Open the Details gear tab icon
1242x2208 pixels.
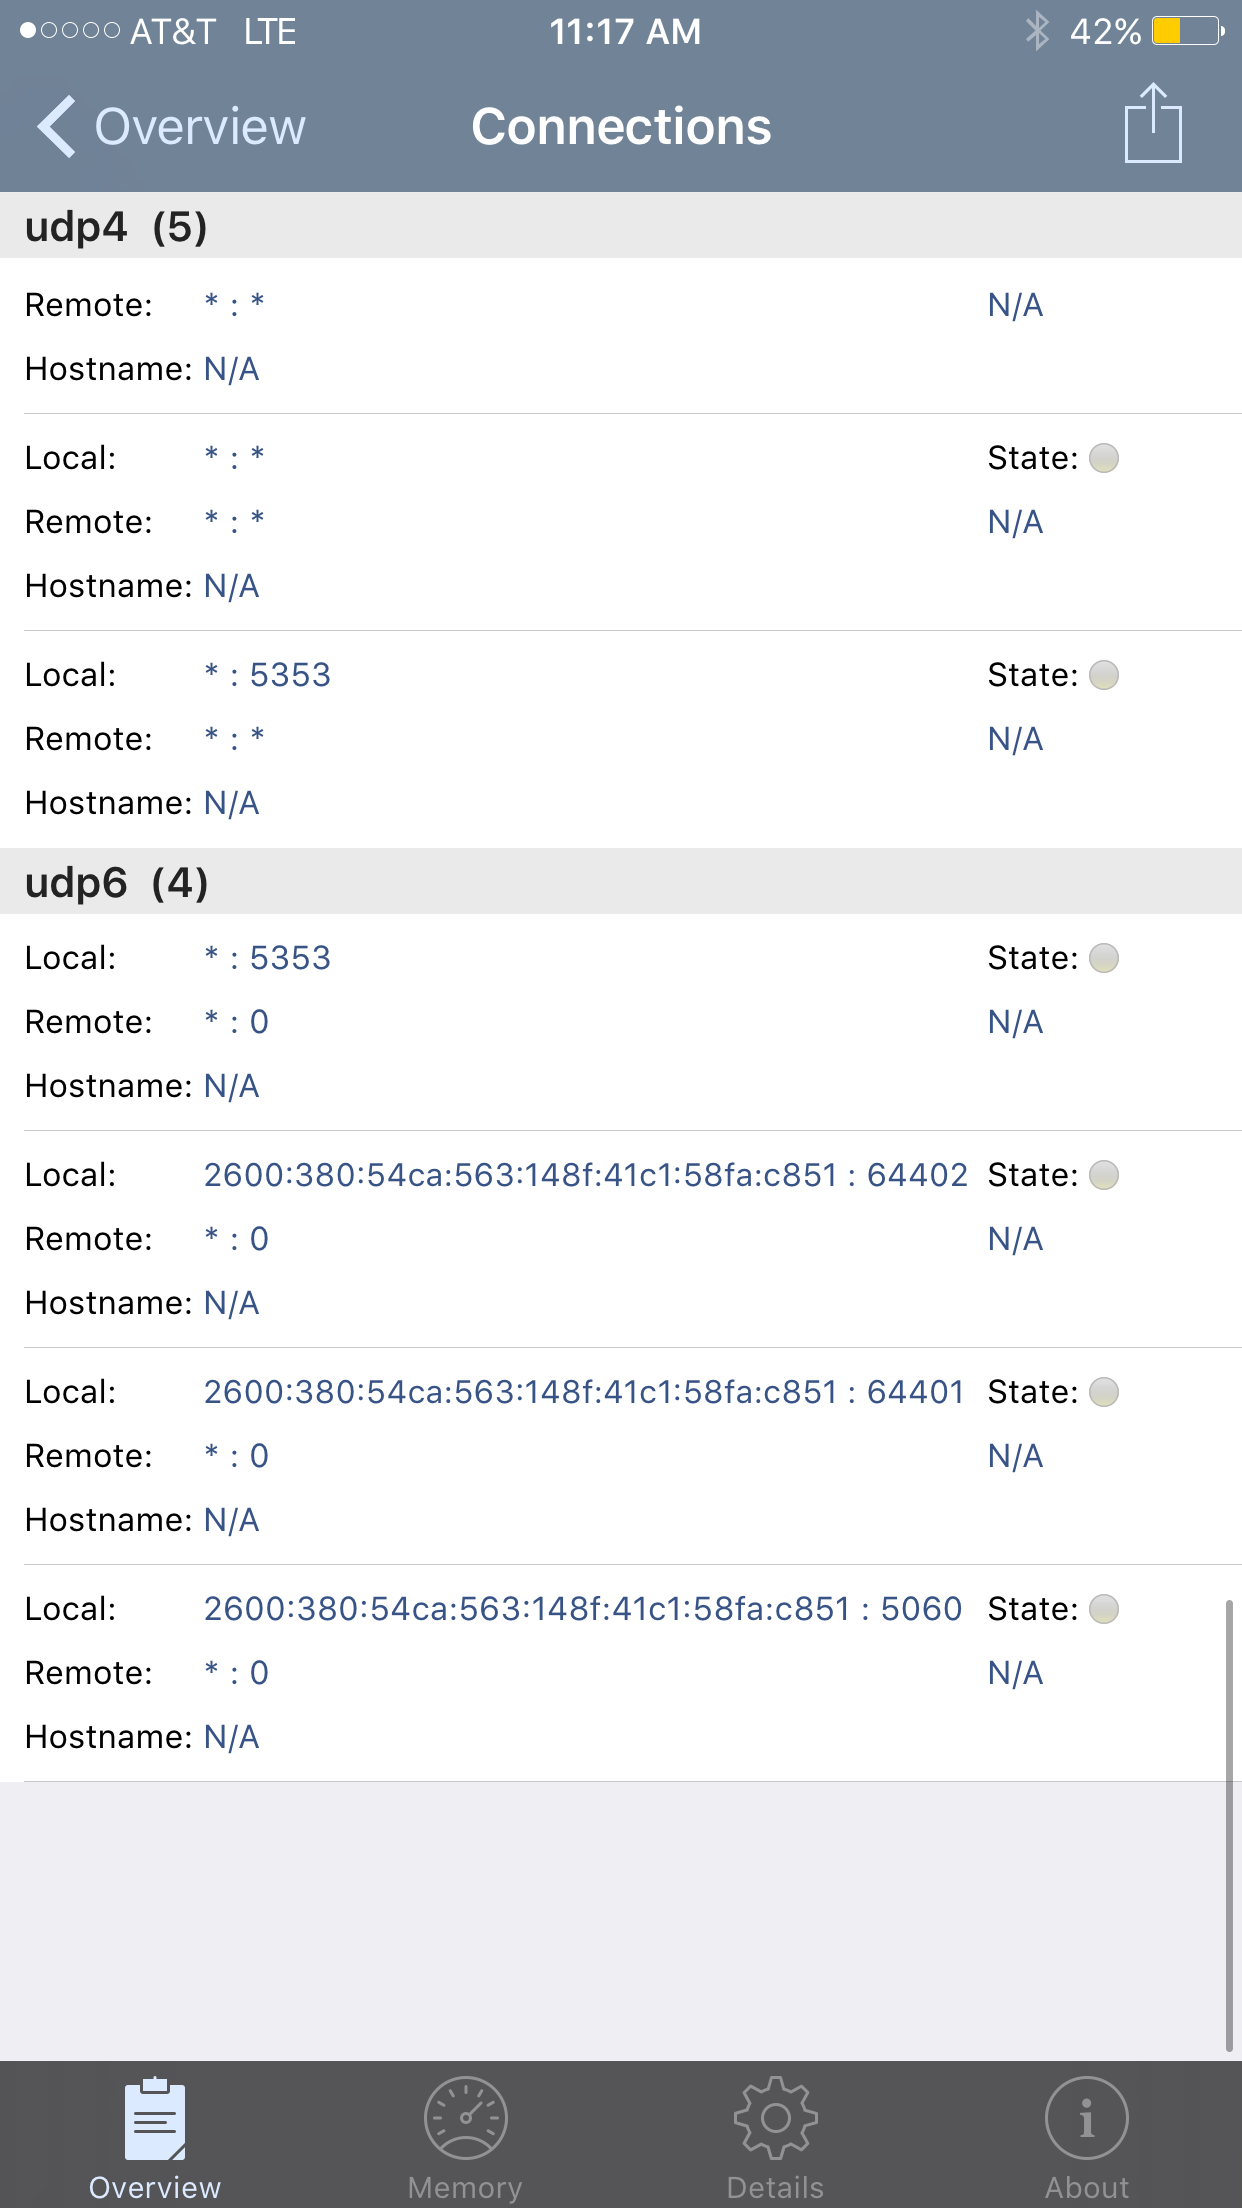point(775,2119)
